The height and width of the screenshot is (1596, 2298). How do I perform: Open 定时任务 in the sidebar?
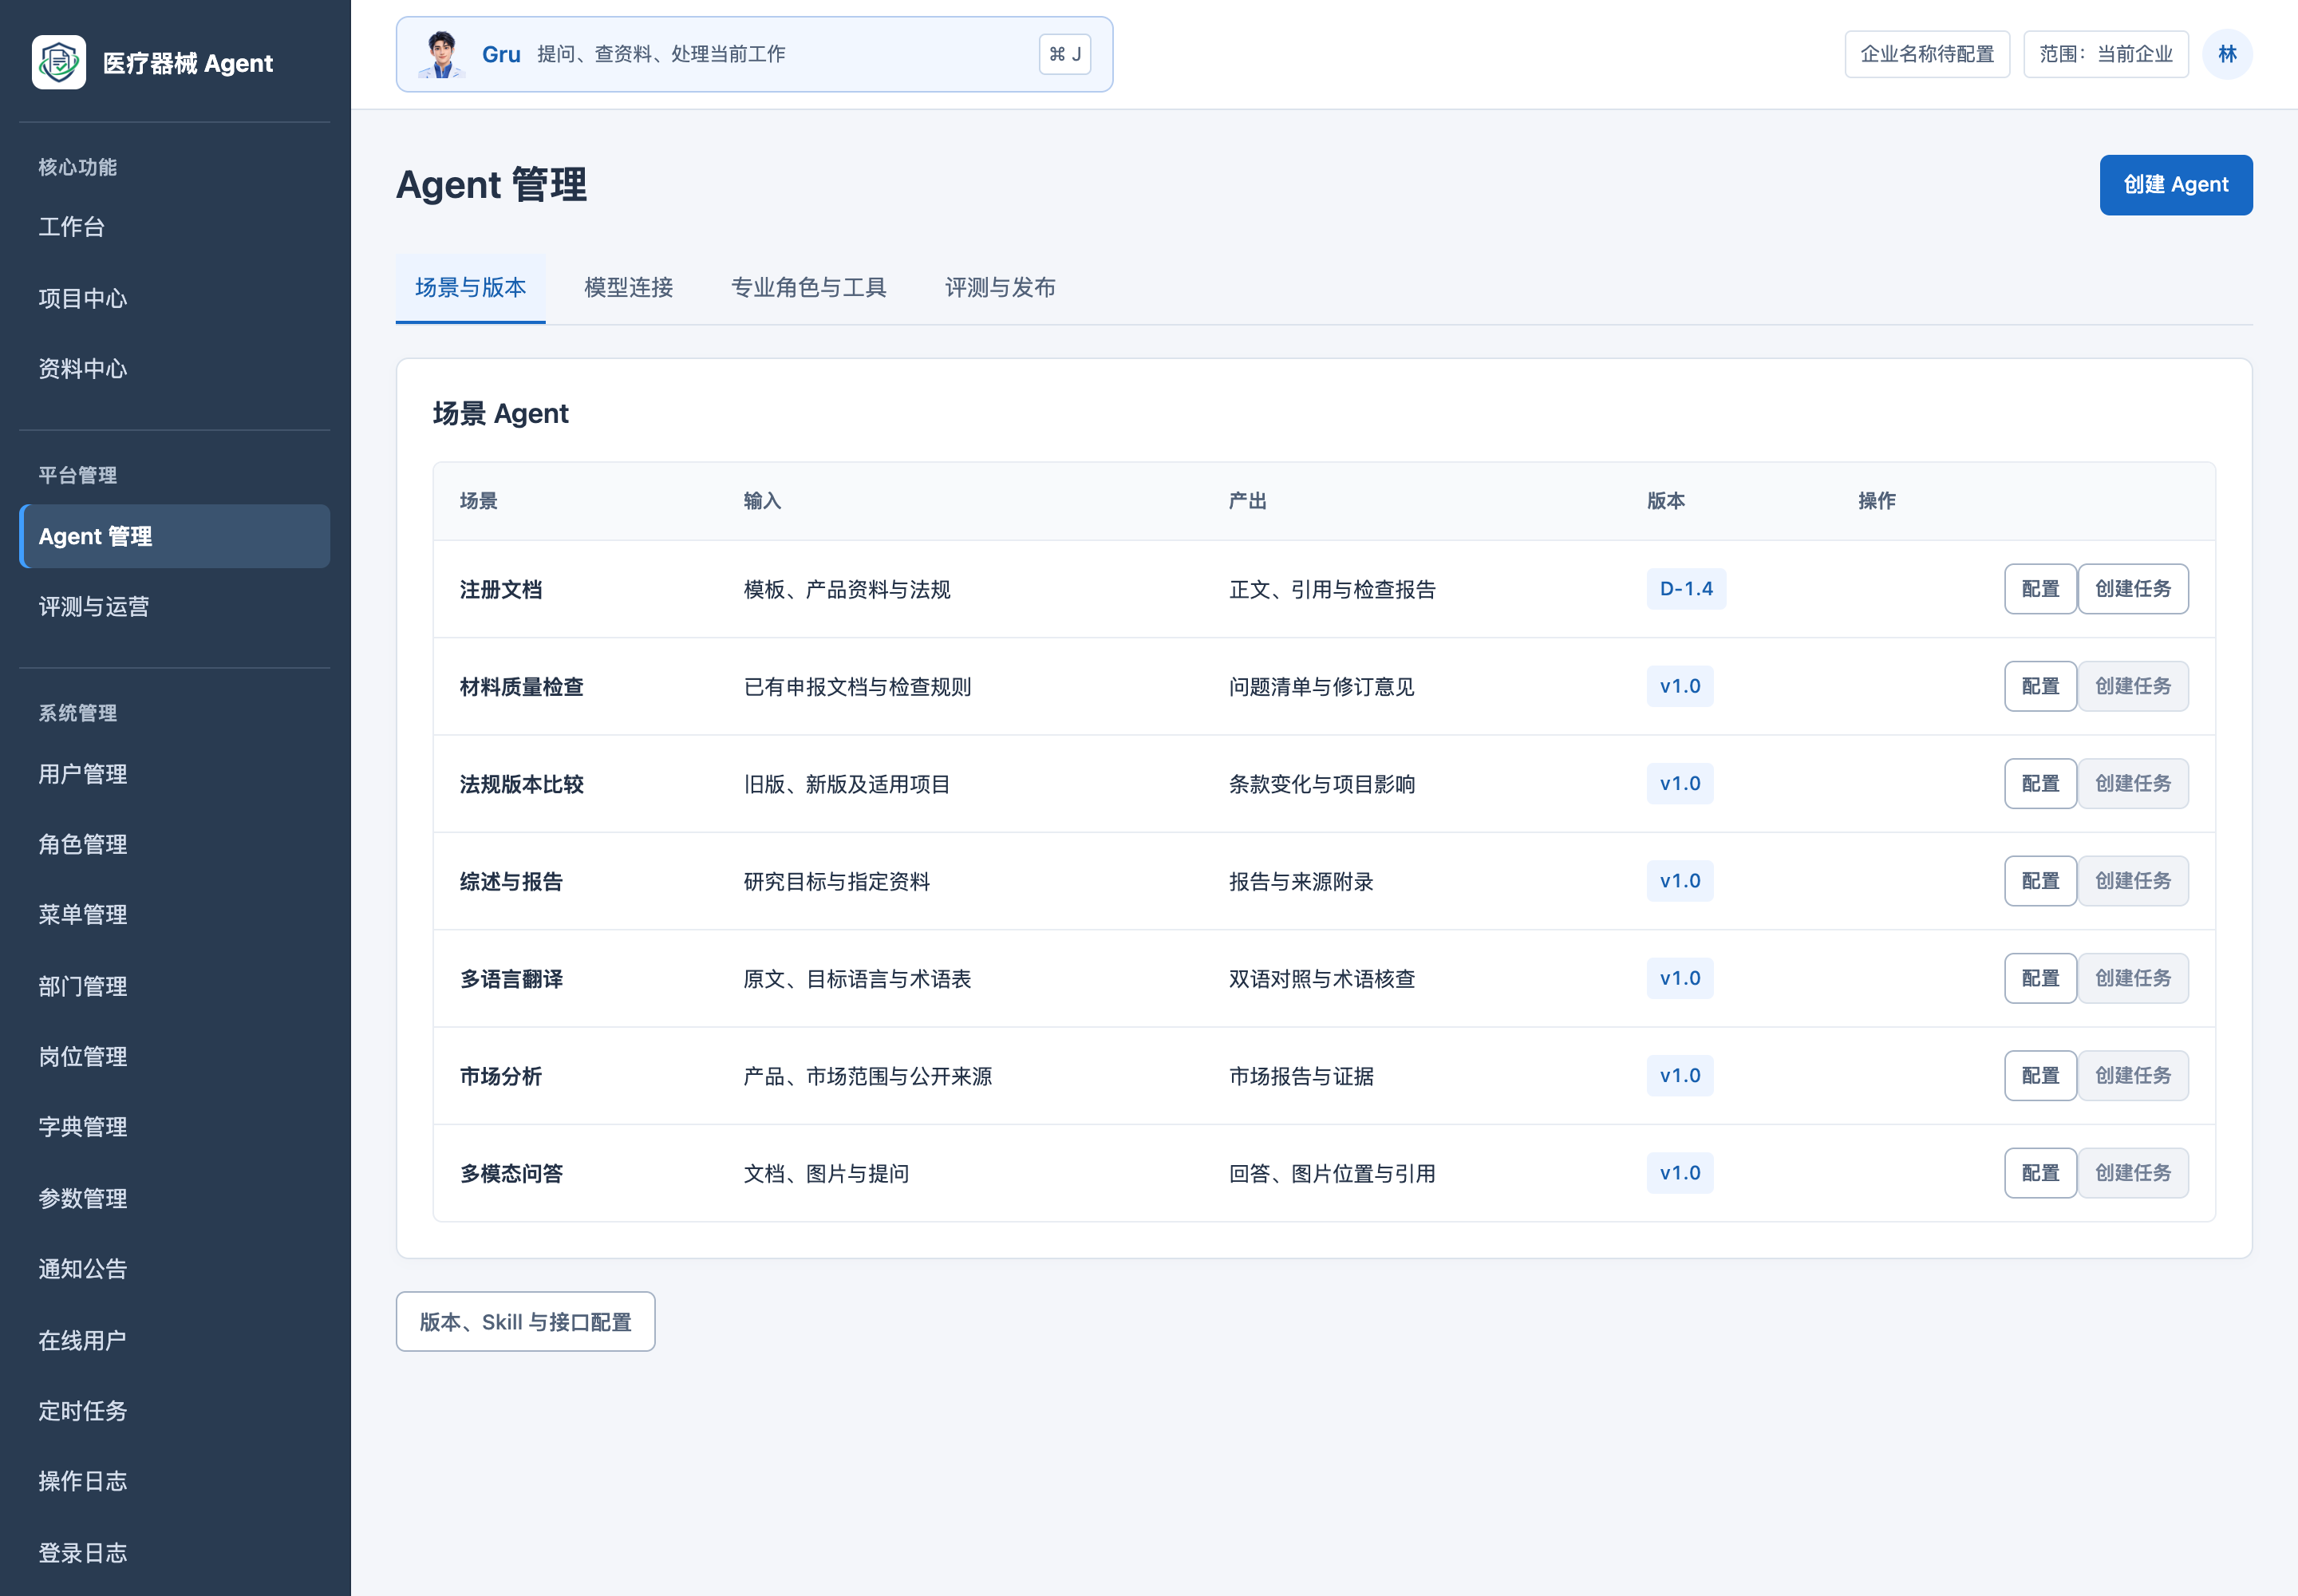(x=174, y=1411)
